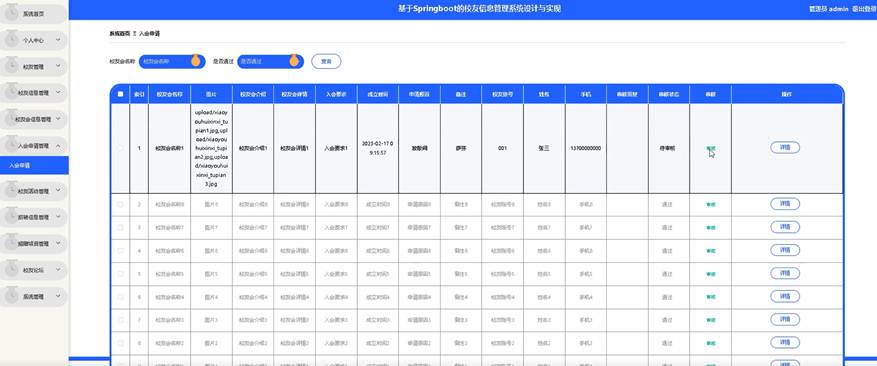Image resolution: width=877 pixels, height=366 pixels.
Task: Check the checkbox for row with index 2
Action: [120, 204]
